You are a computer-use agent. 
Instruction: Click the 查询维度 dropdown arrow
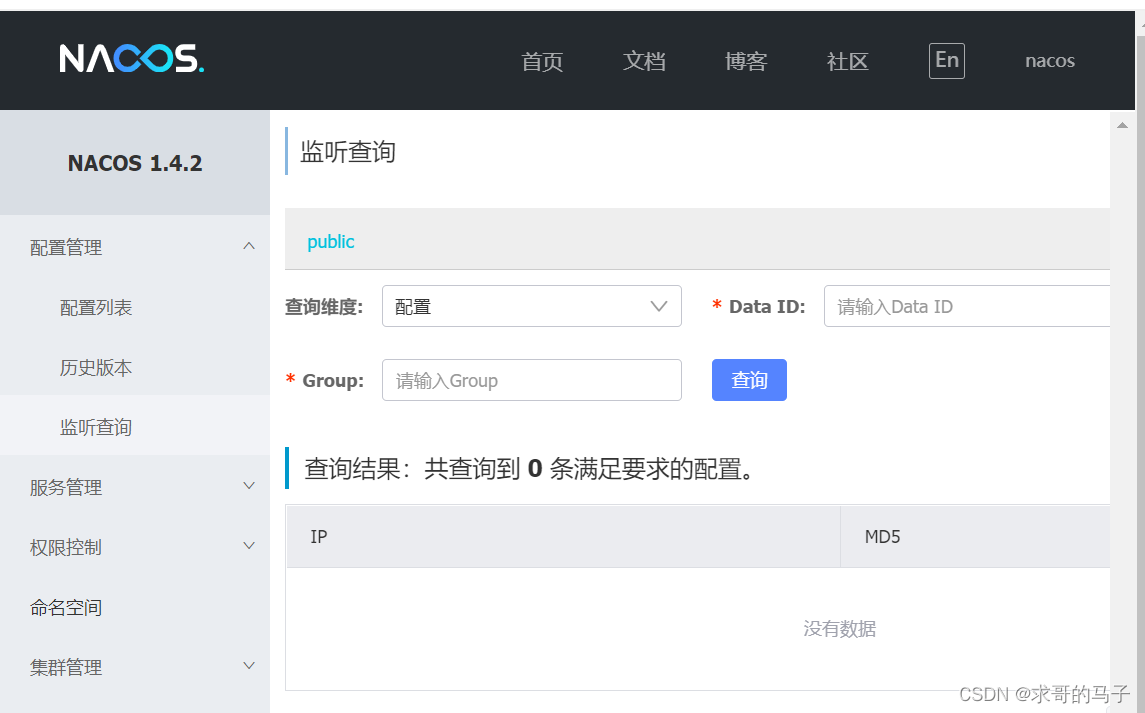pos(659,306)
